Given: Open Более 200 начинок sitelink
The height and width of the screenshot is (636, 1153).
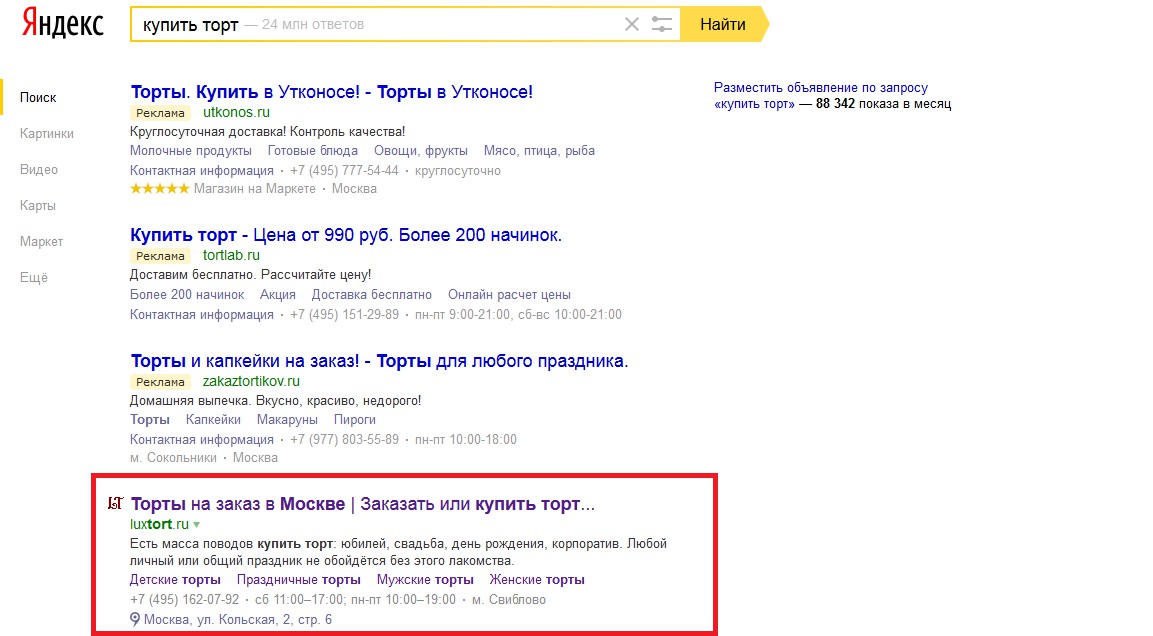Looking at the screenshot, I should [x=187, y=295].
